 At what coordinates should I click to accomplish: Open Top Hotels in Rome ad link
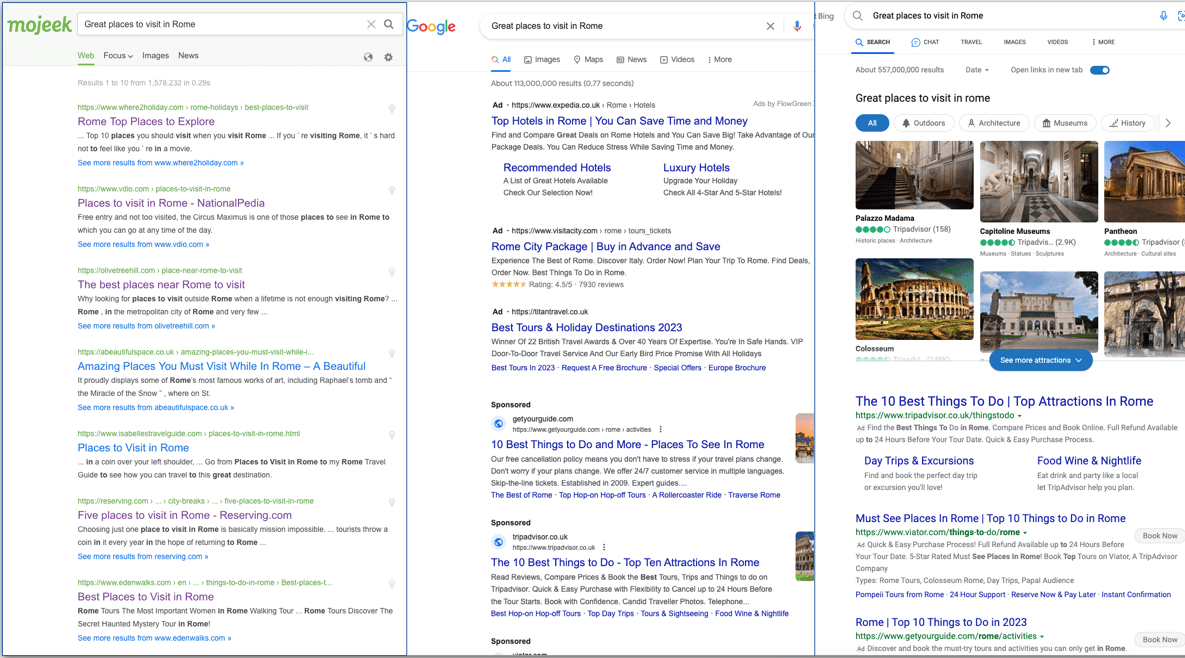click(619, 121)
